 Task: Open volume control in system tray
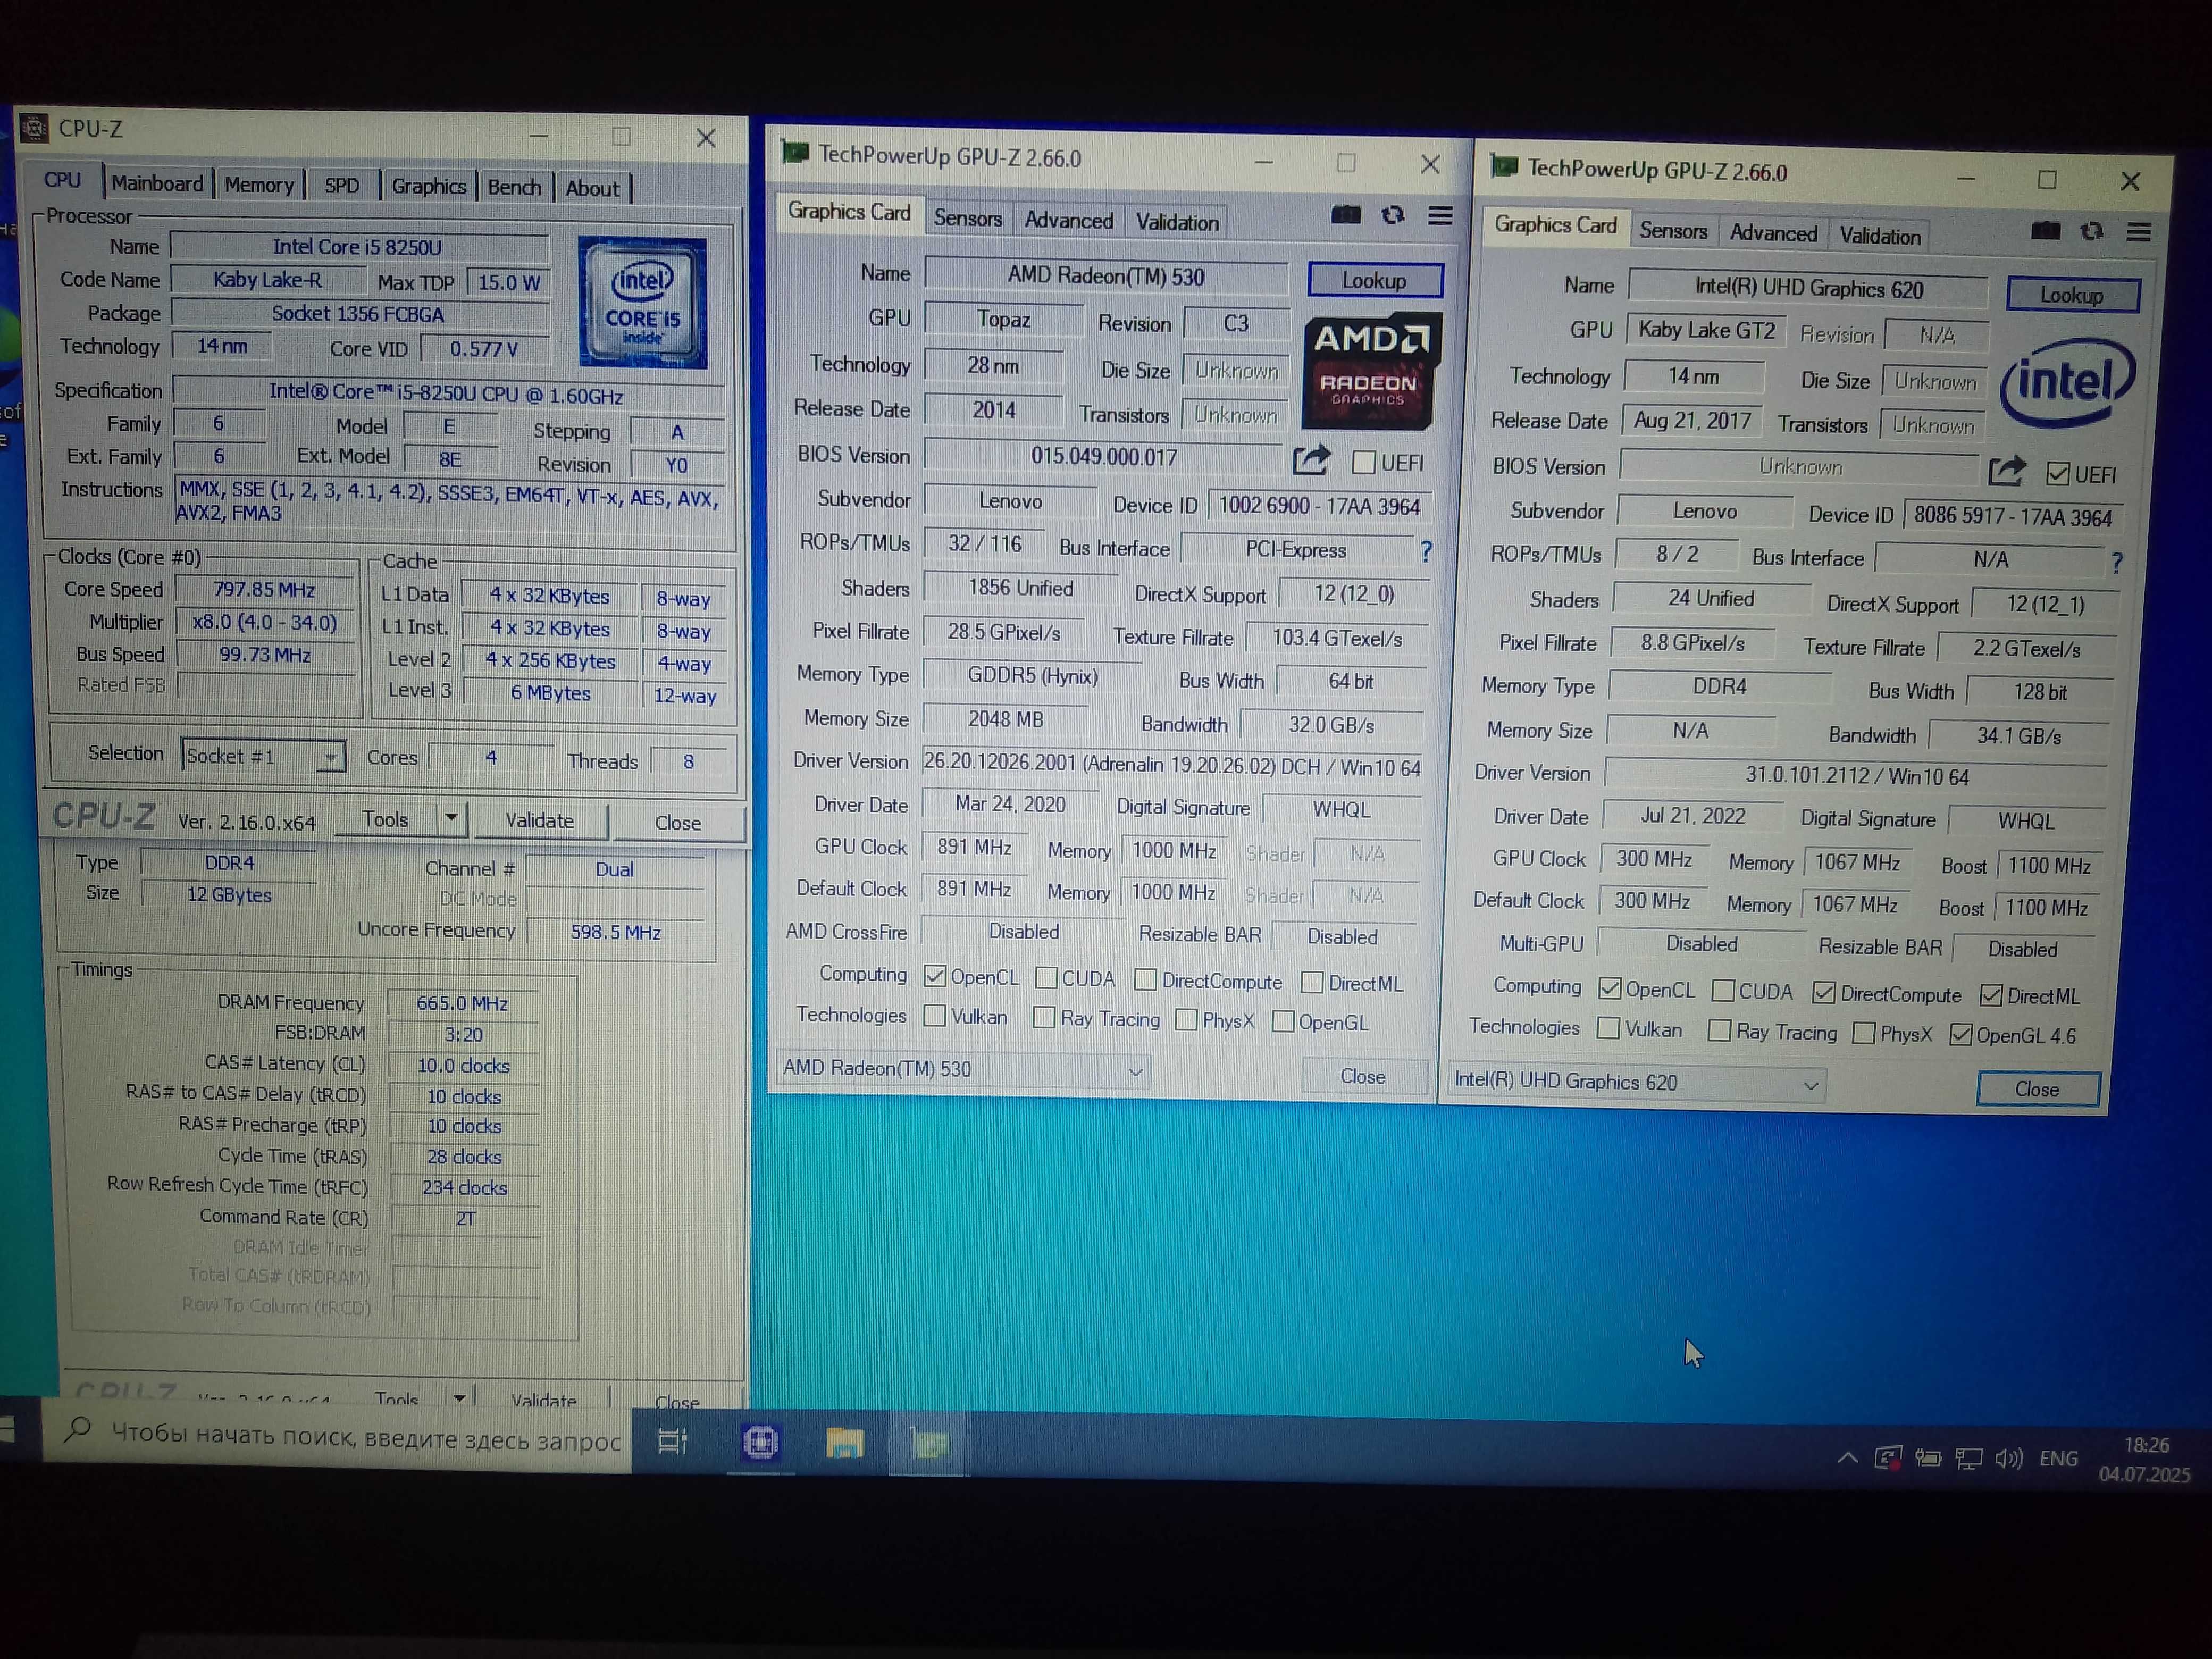click(x=2008, y=1458)
